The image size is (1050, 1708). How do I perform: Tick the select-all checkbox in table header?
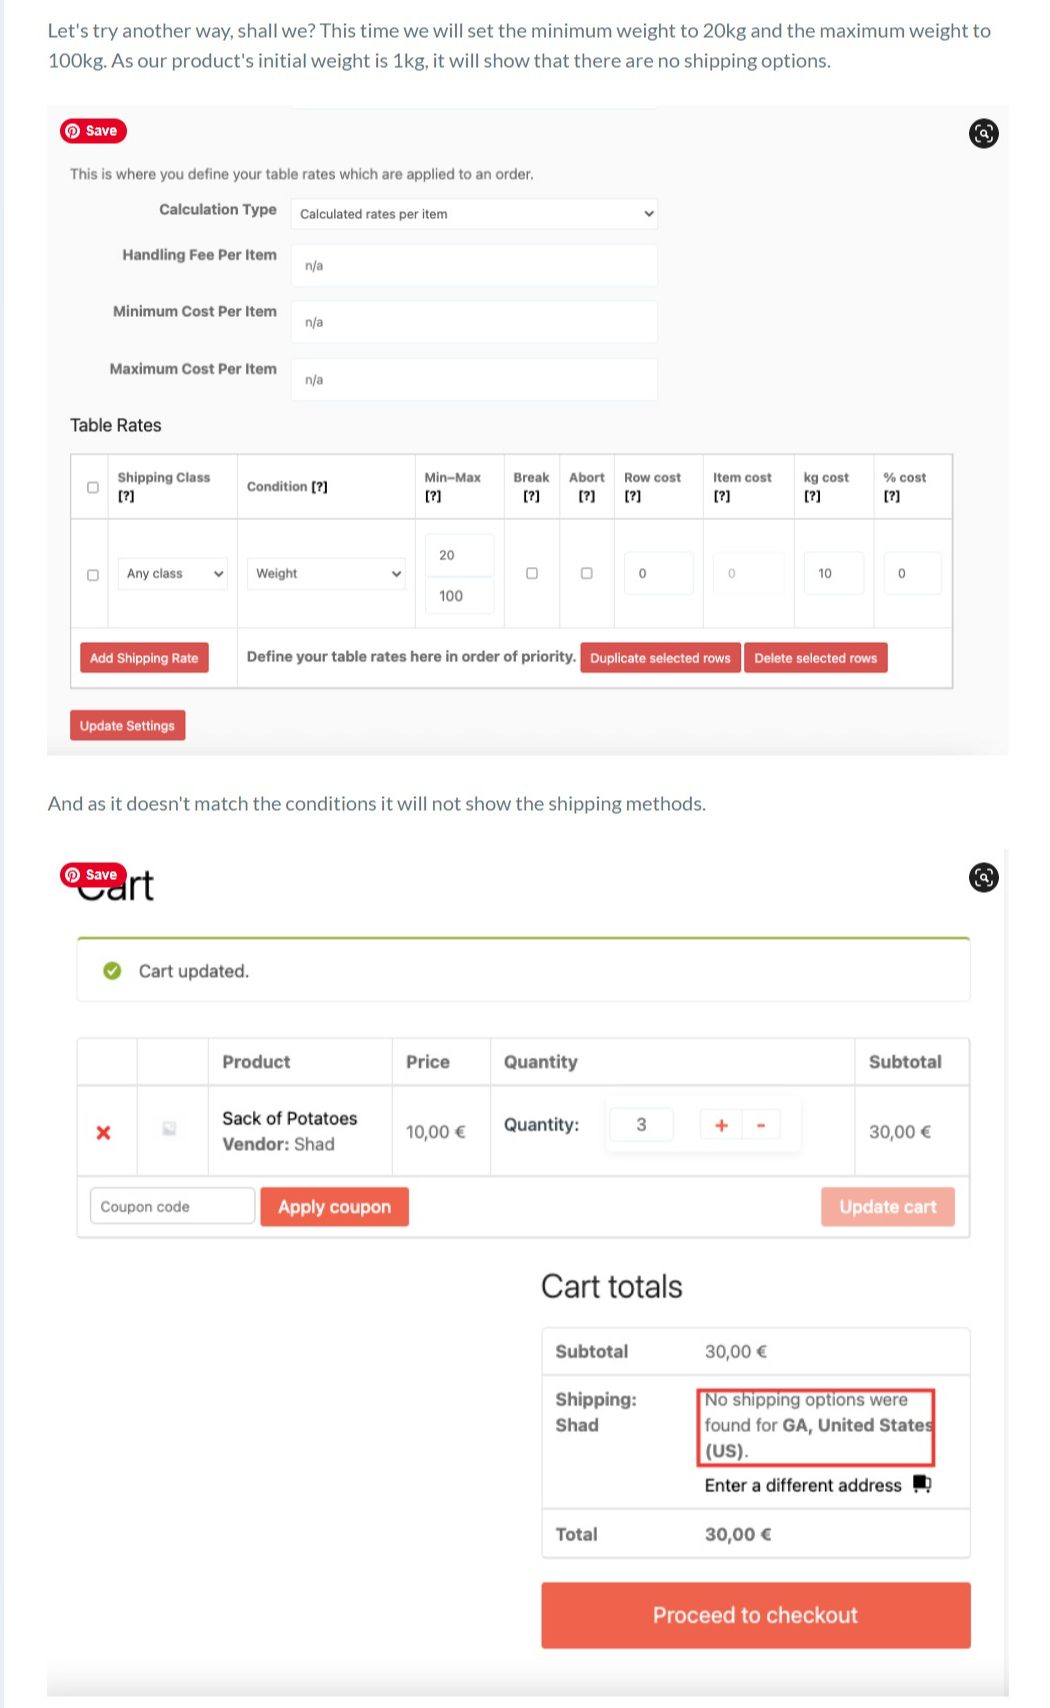(x=93, y=487)
